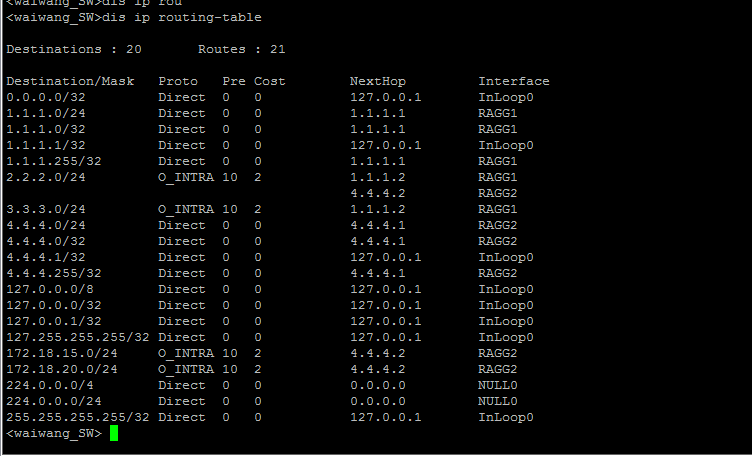The height and width of the screenshot is (456, 752).
Task: Click the 2.2.2.0/24 route destination
Action: point(46,177)
